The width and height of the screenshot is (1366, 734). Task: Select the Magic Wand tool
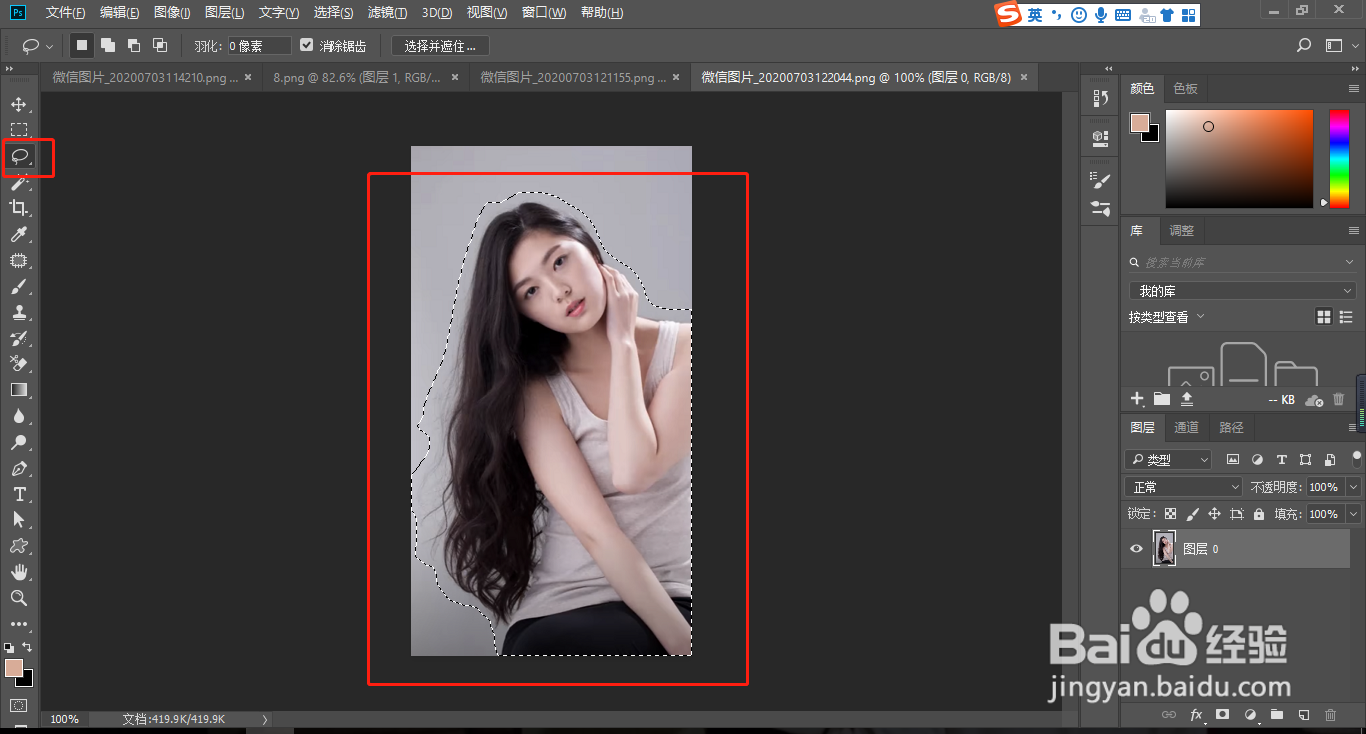click(x=18, y=182)
